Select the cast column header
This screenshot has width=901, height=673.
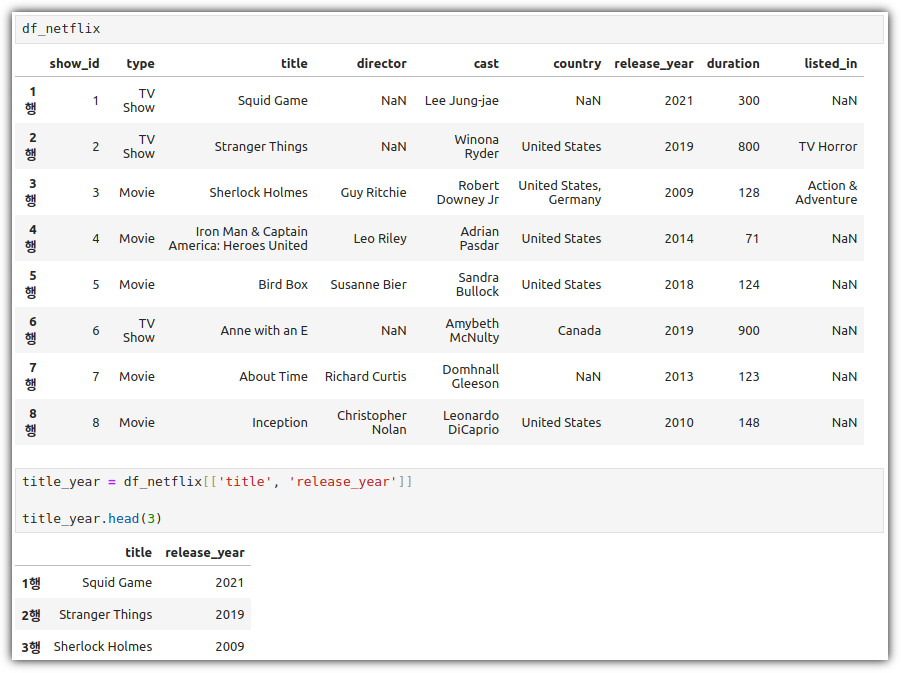(x=486, y=64)
